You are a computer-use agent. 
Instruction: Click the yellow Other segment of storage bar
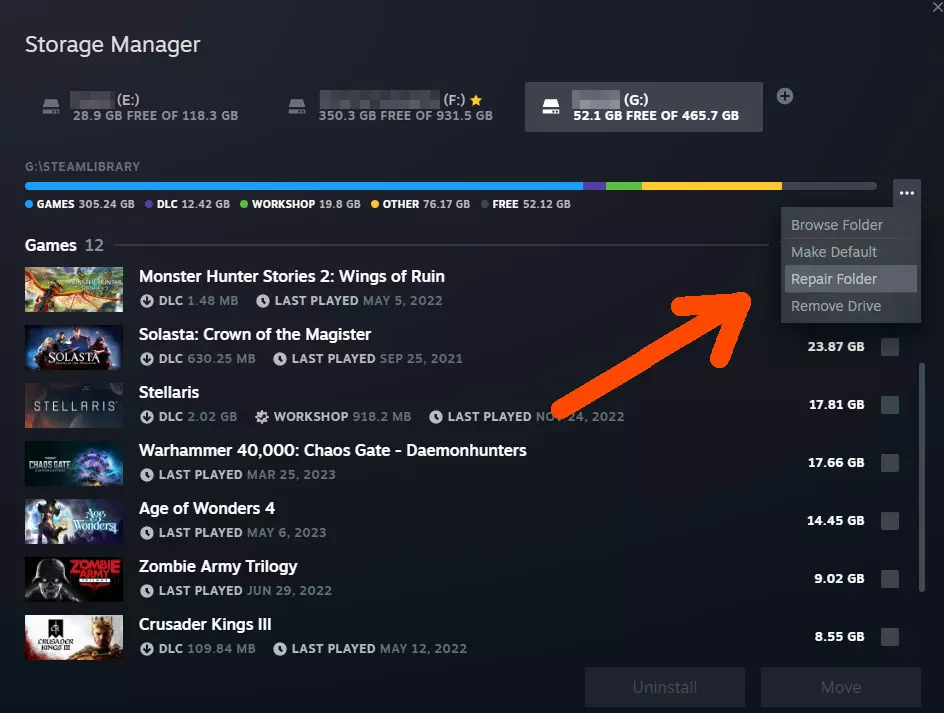[712, 186]
